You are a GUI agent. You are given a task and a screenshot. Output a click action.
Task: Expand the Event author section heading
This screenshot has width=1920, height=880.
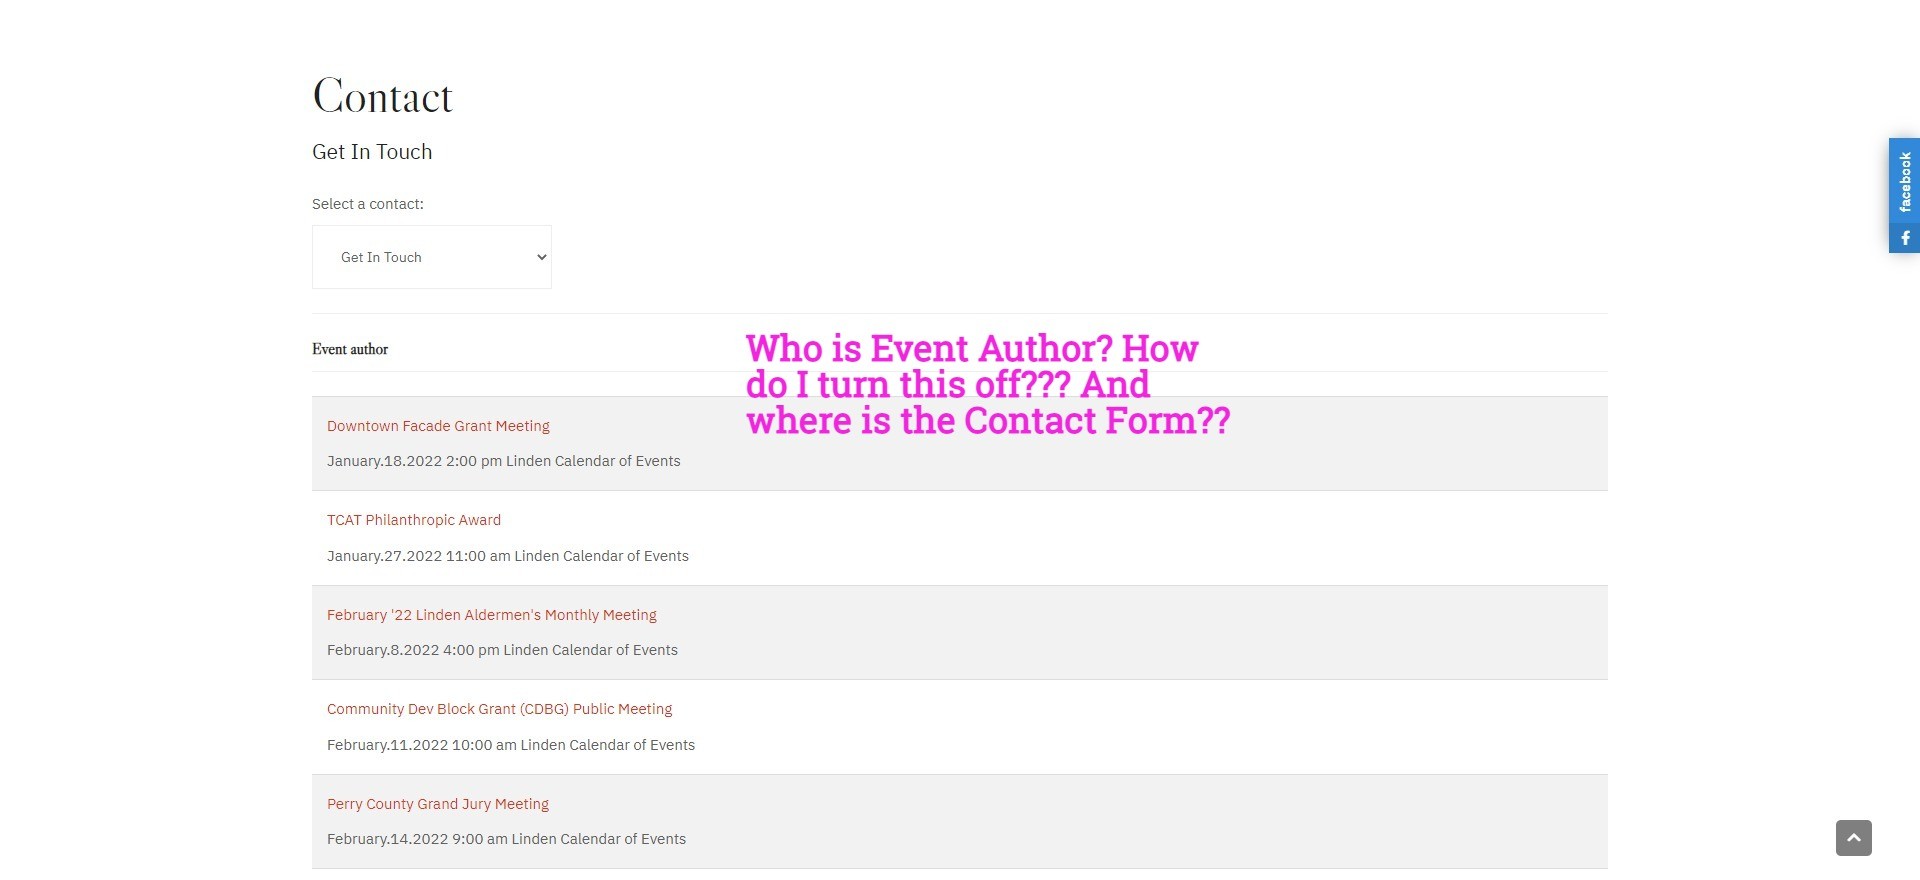click(350, 349)
